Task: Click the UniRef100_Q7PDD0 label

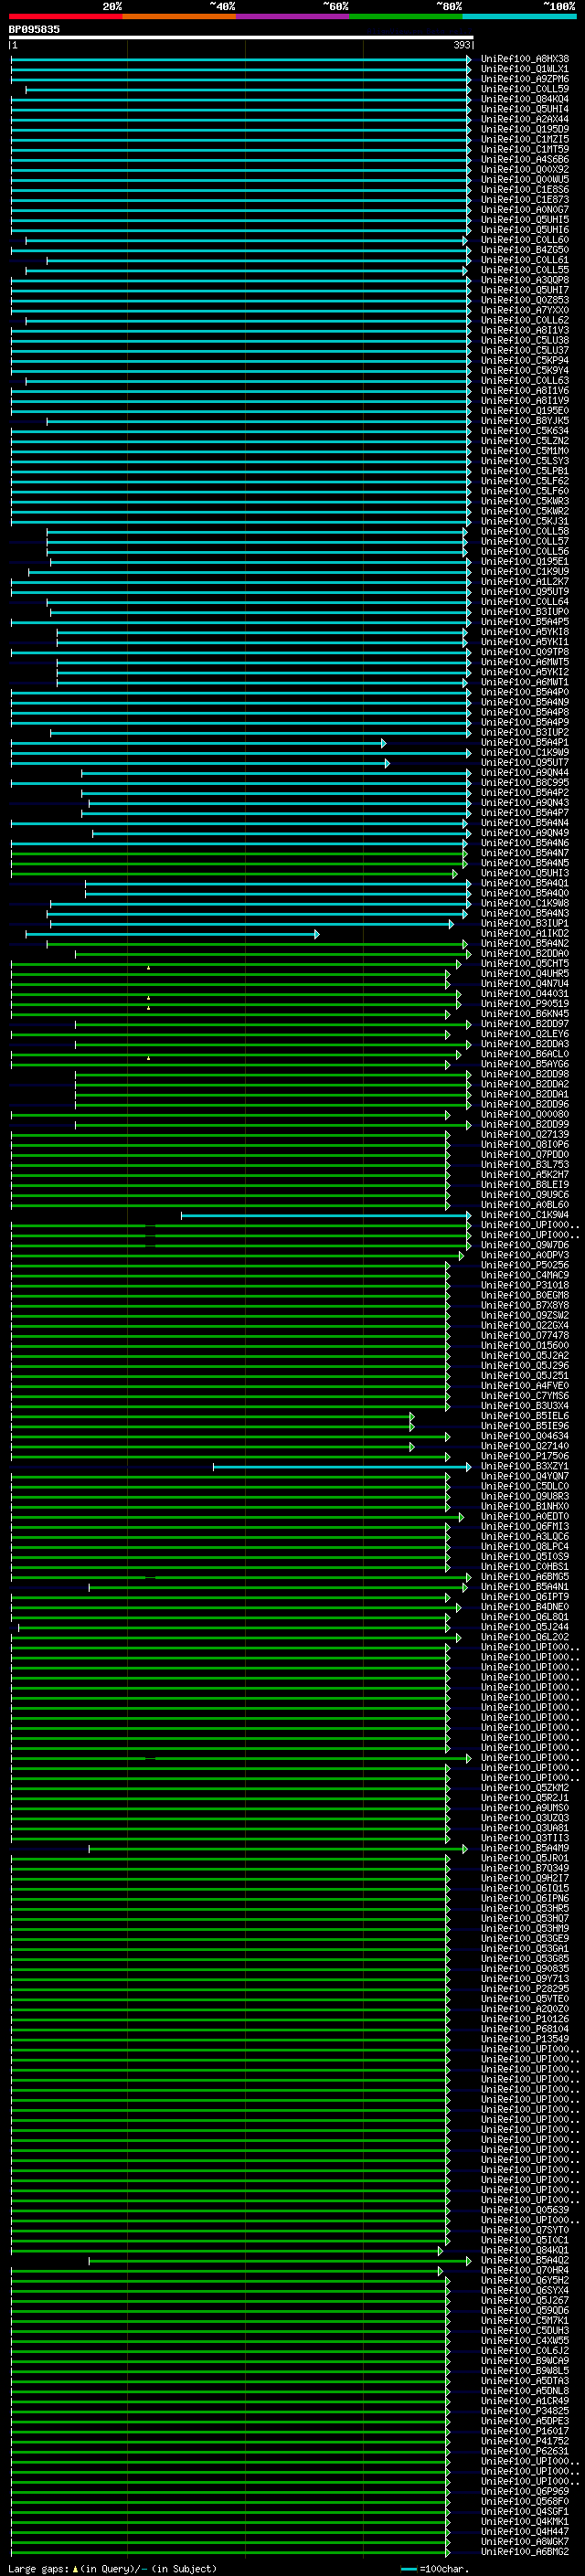Action: coord(524,1155)
